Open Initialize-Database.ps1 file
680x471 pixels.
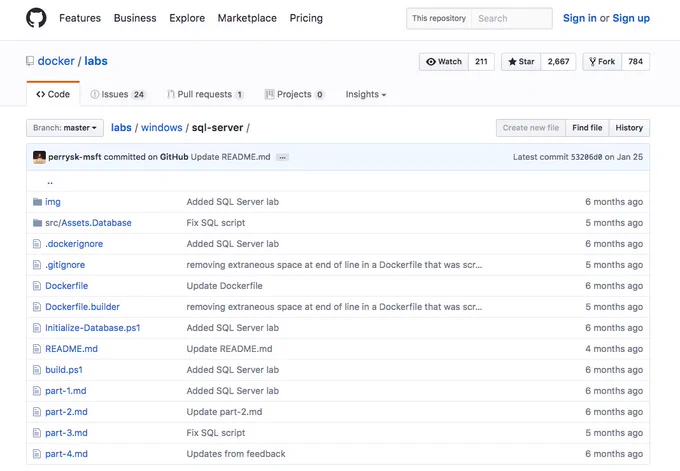pos(93,328)
